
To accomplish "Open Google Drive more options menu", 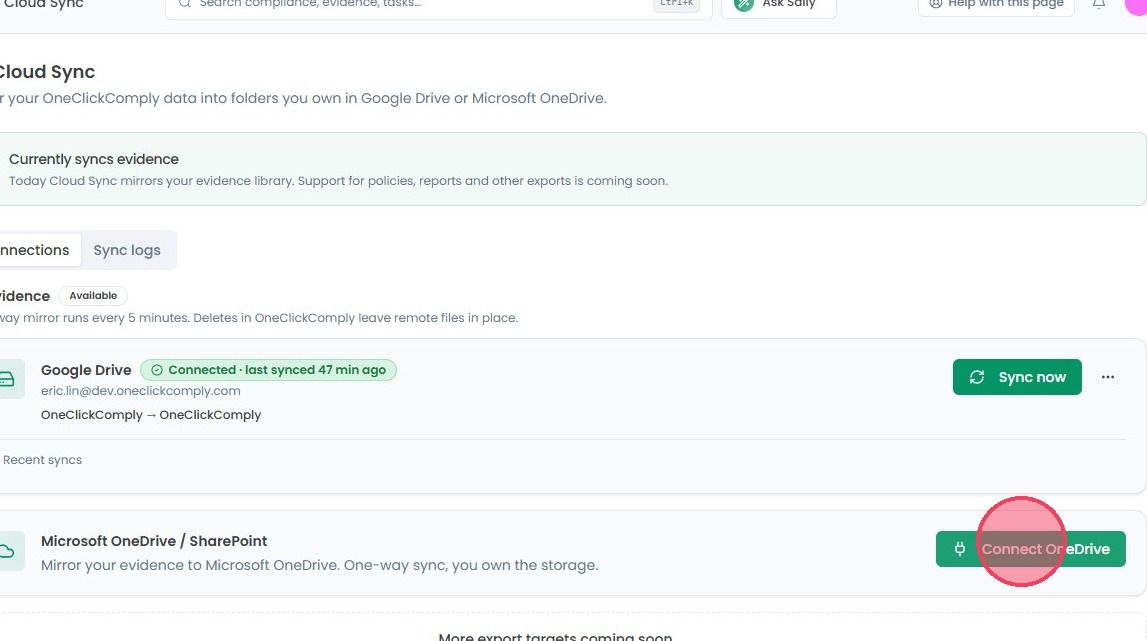I will 1107,377.
